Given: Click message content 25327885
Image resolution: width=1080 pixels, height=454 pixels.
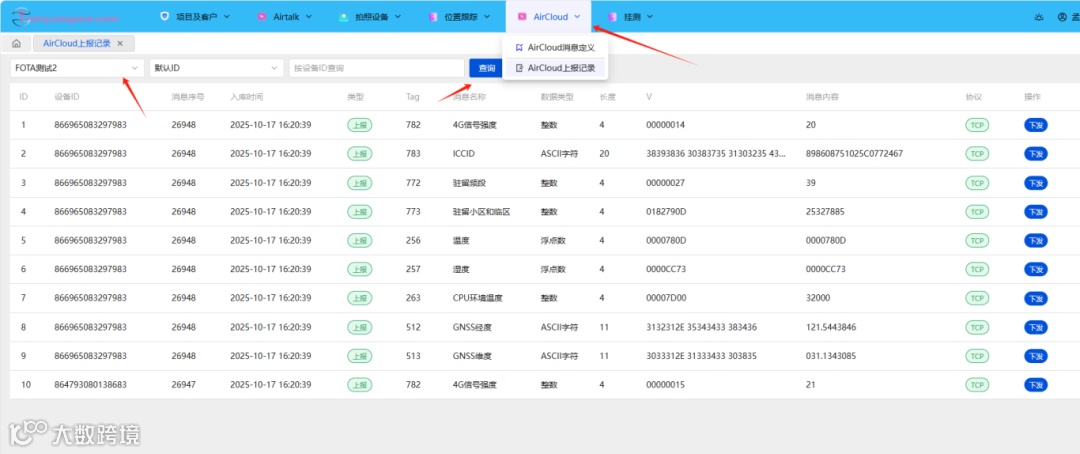Looking at the screenshot, I should tap(825, 211).
